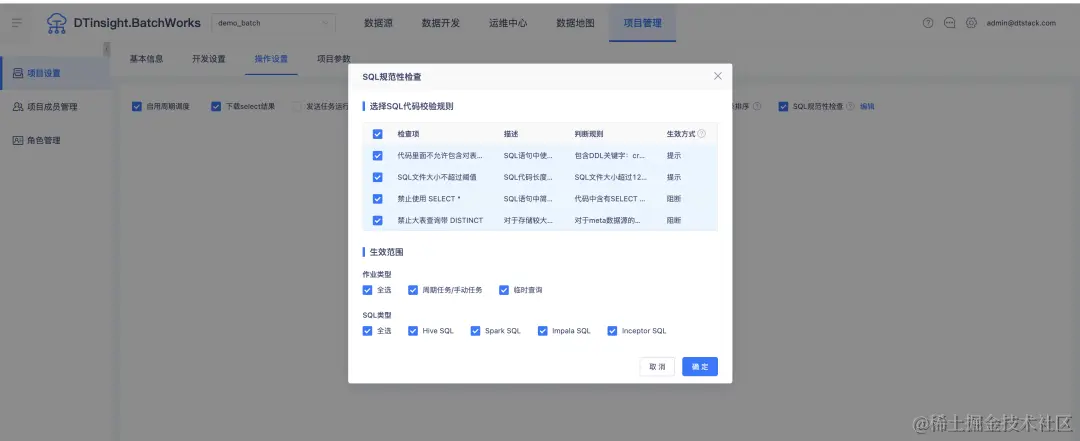Click the 取消 cancel button
Screen dimensions: 1080x441
(x=657, y=367)
